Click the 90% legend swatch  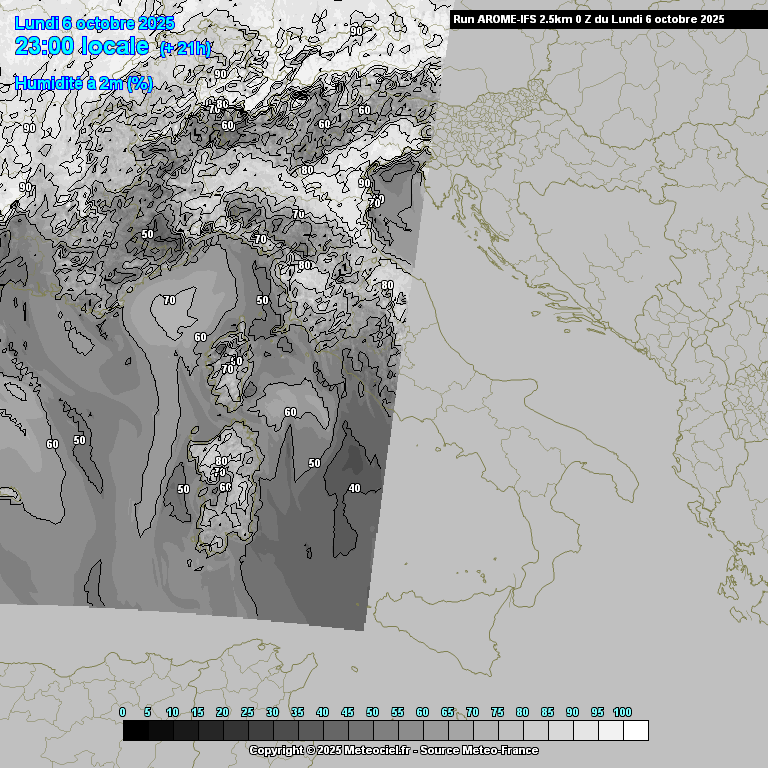pyautogui.click(x=585, y=731)
